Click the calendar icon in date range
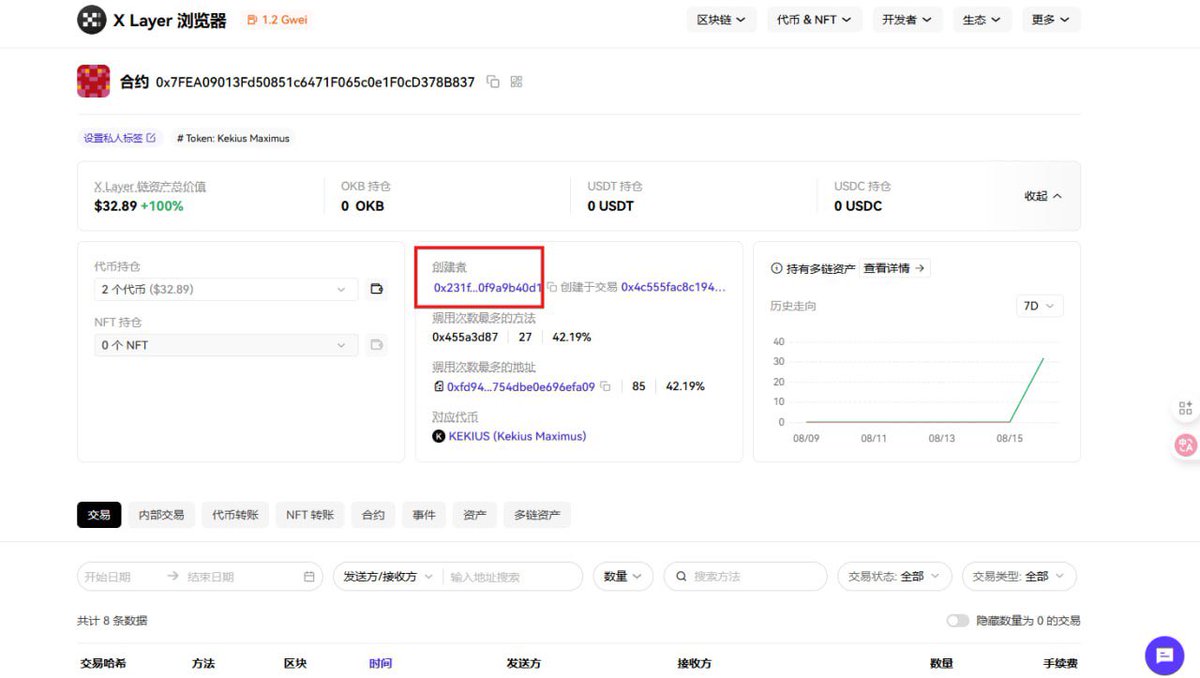This screenshot has height=678, width=1200. pyautogui.click(x=309, y=577)
